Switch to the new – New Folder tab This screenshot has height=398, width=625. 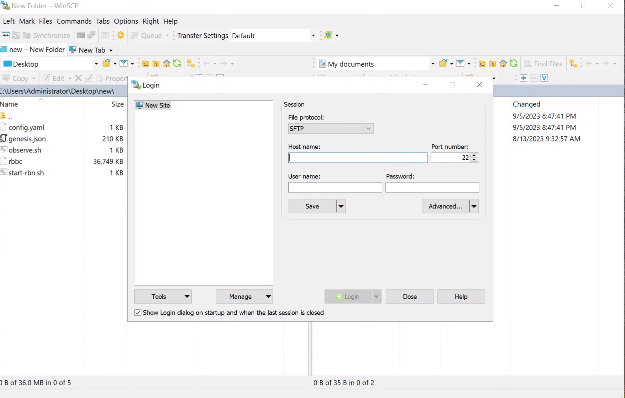click(x=33, y=49)
